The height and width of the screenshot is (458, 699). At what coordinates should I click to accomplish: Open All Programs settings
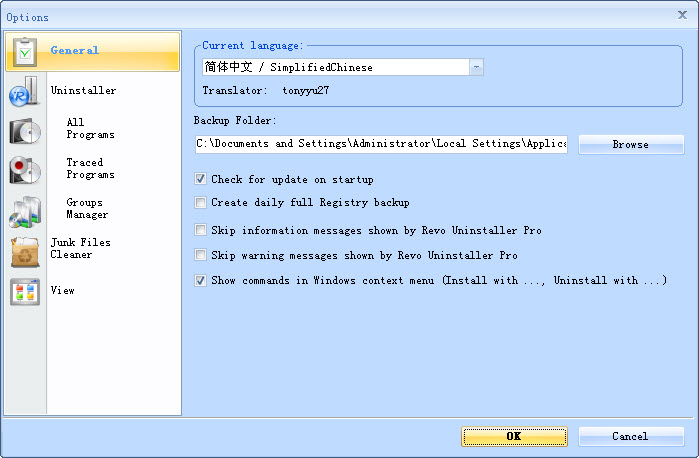coord(90,128)
